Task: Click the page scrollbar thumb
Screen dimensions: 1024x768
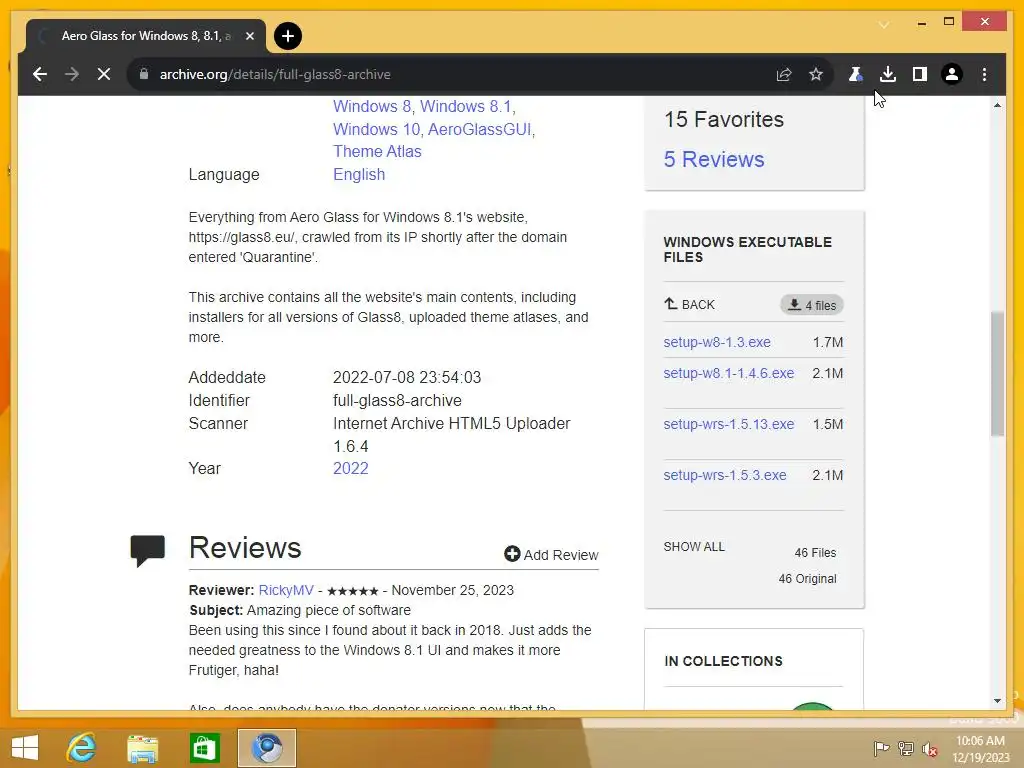Action: point(997,374)
